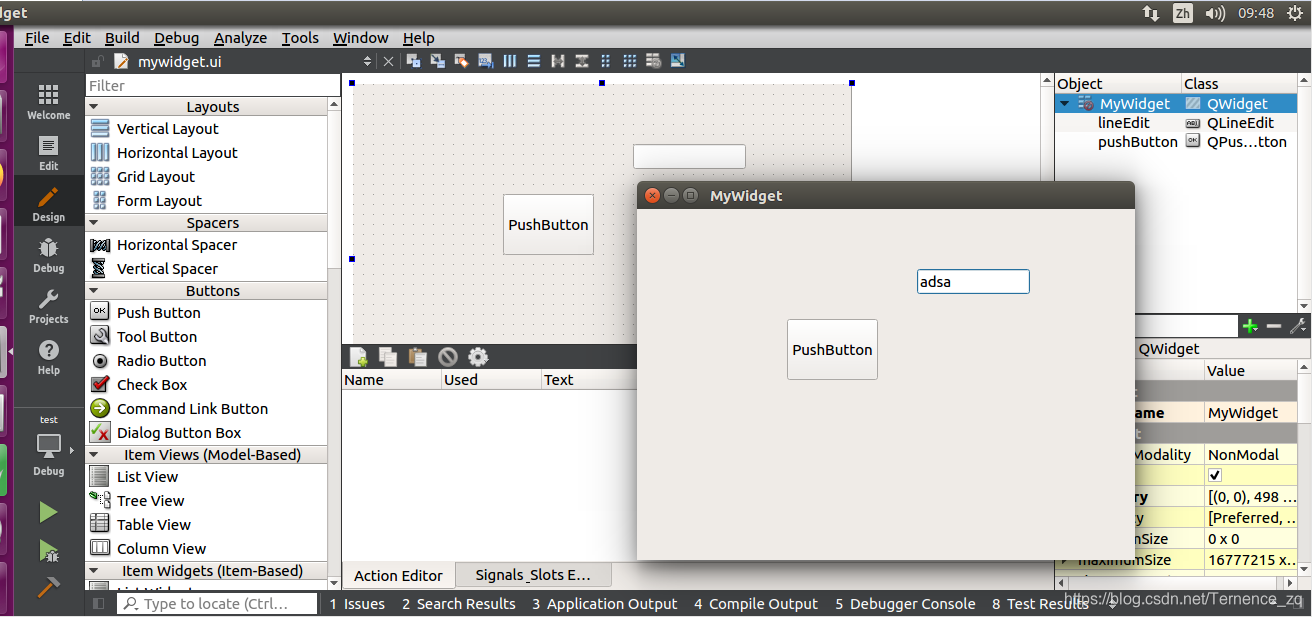The width and height of the screenshot is (1312, 618).
Task: Click the Type to locate field
Action: pyautogui.click(x=218, y=604)
